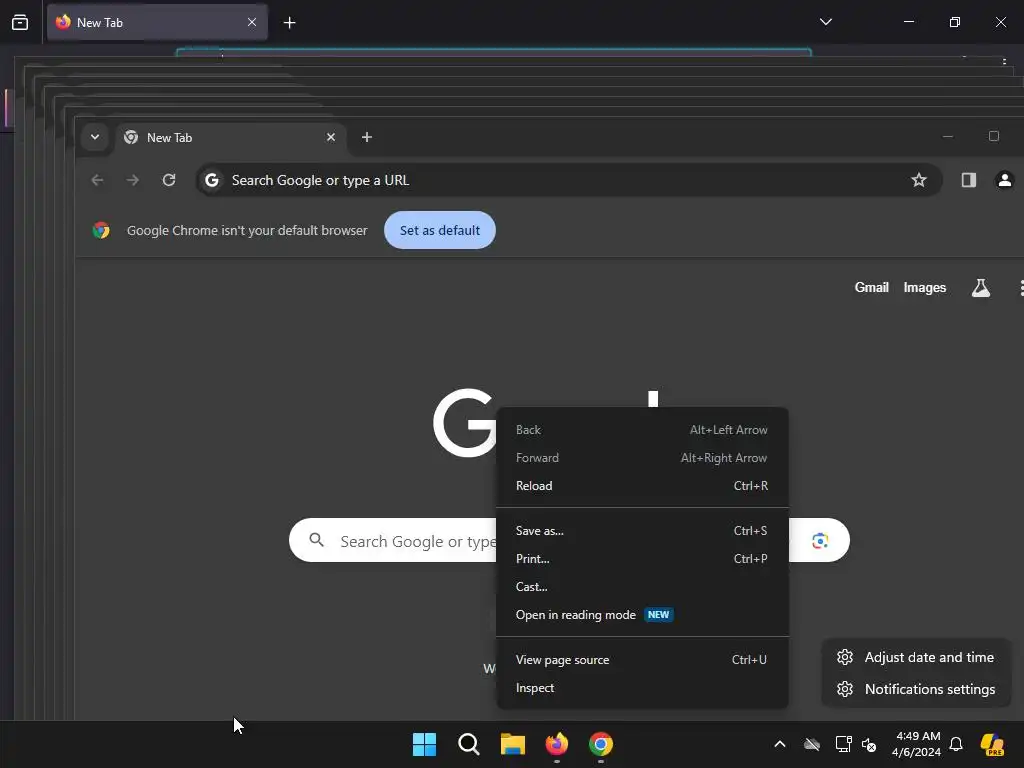Open the Copilot preview taskbar icon
This screenshot has width=1024, height=768.
pos(992,744)
